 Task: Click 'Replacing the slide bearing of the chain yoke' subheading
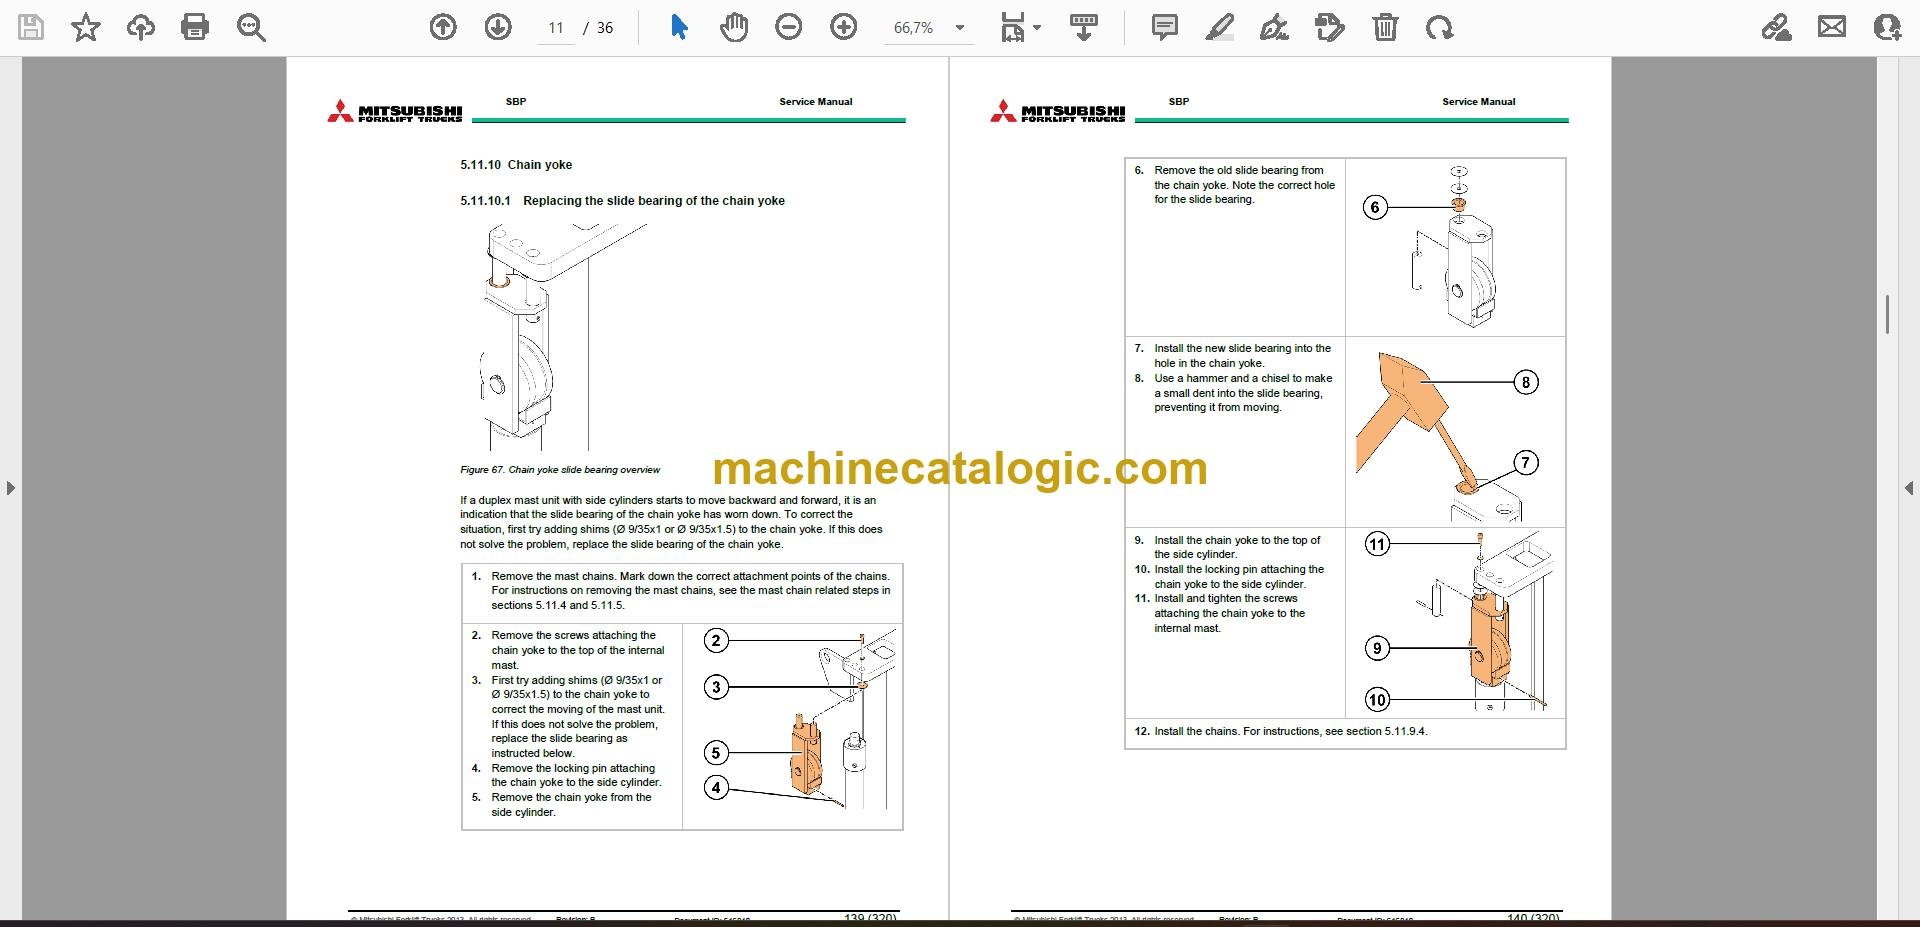(654, 201)
